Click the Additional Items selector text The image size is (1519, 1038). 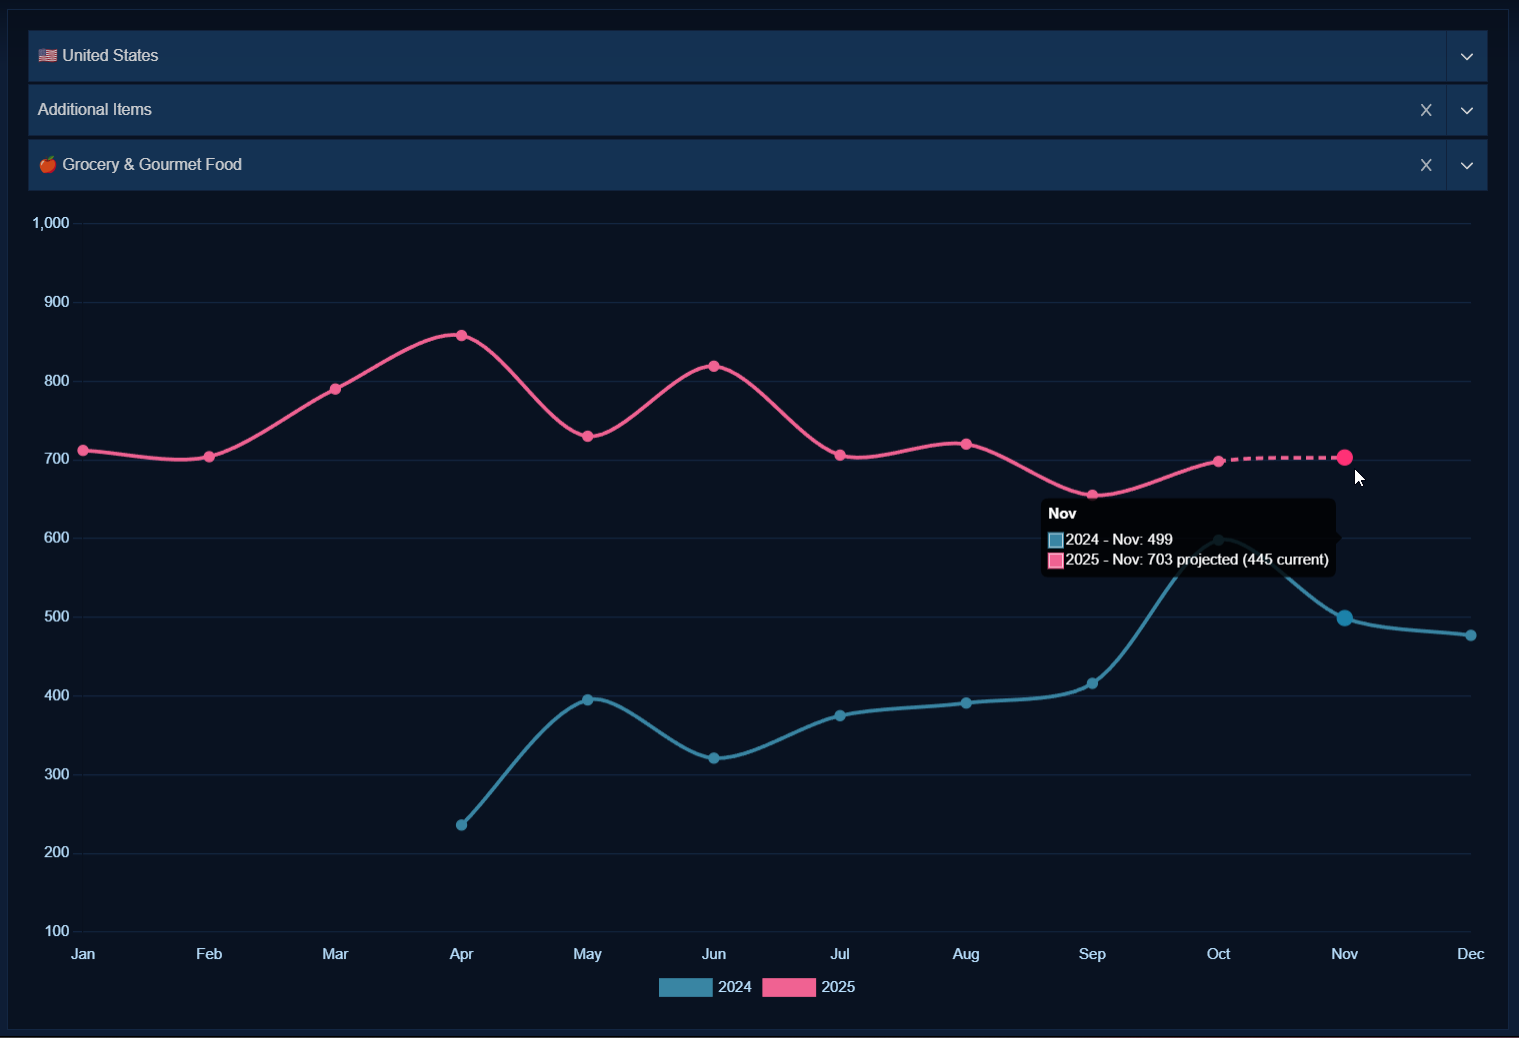coord(95,110)
